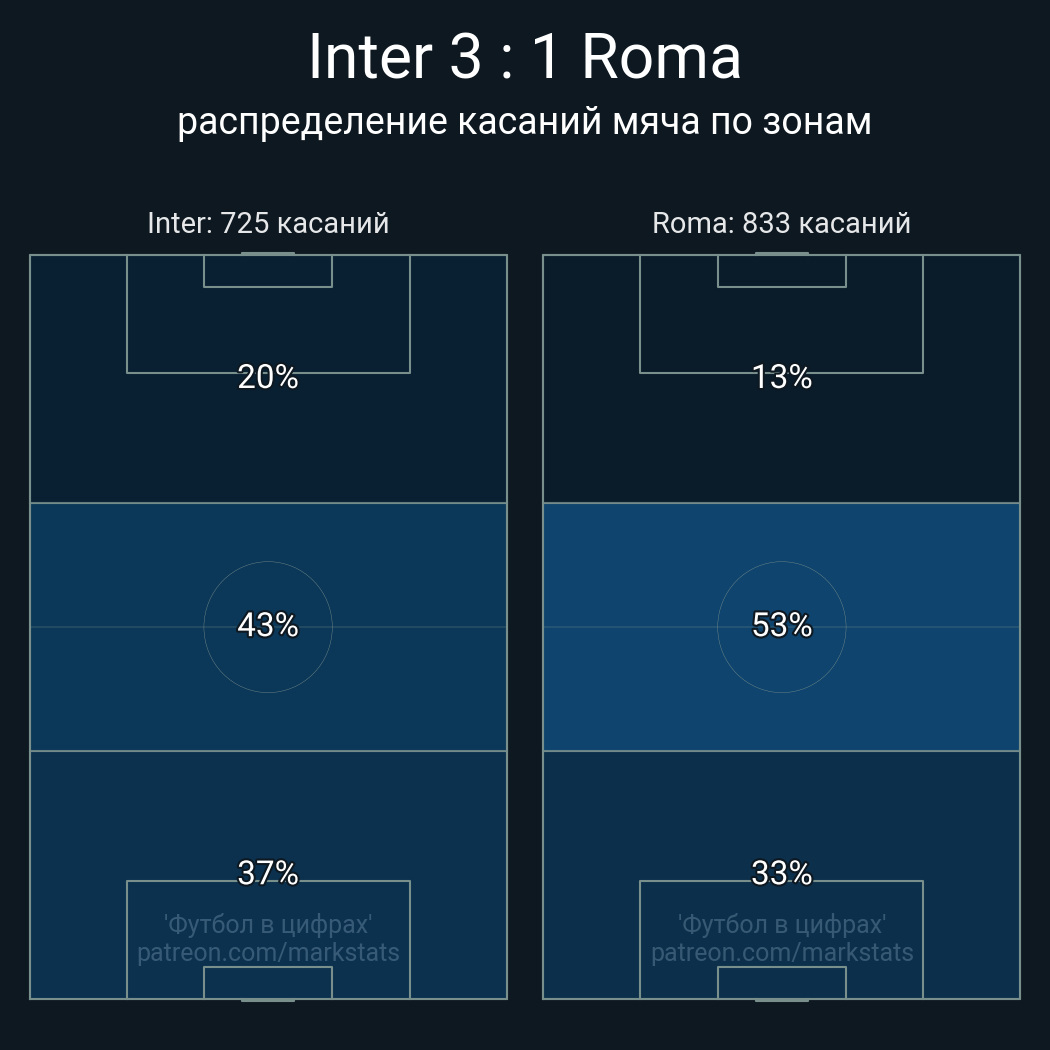Select the Inter: 725 касаний label
The image size is (1050, 1050).
click(x=268, y=223)
